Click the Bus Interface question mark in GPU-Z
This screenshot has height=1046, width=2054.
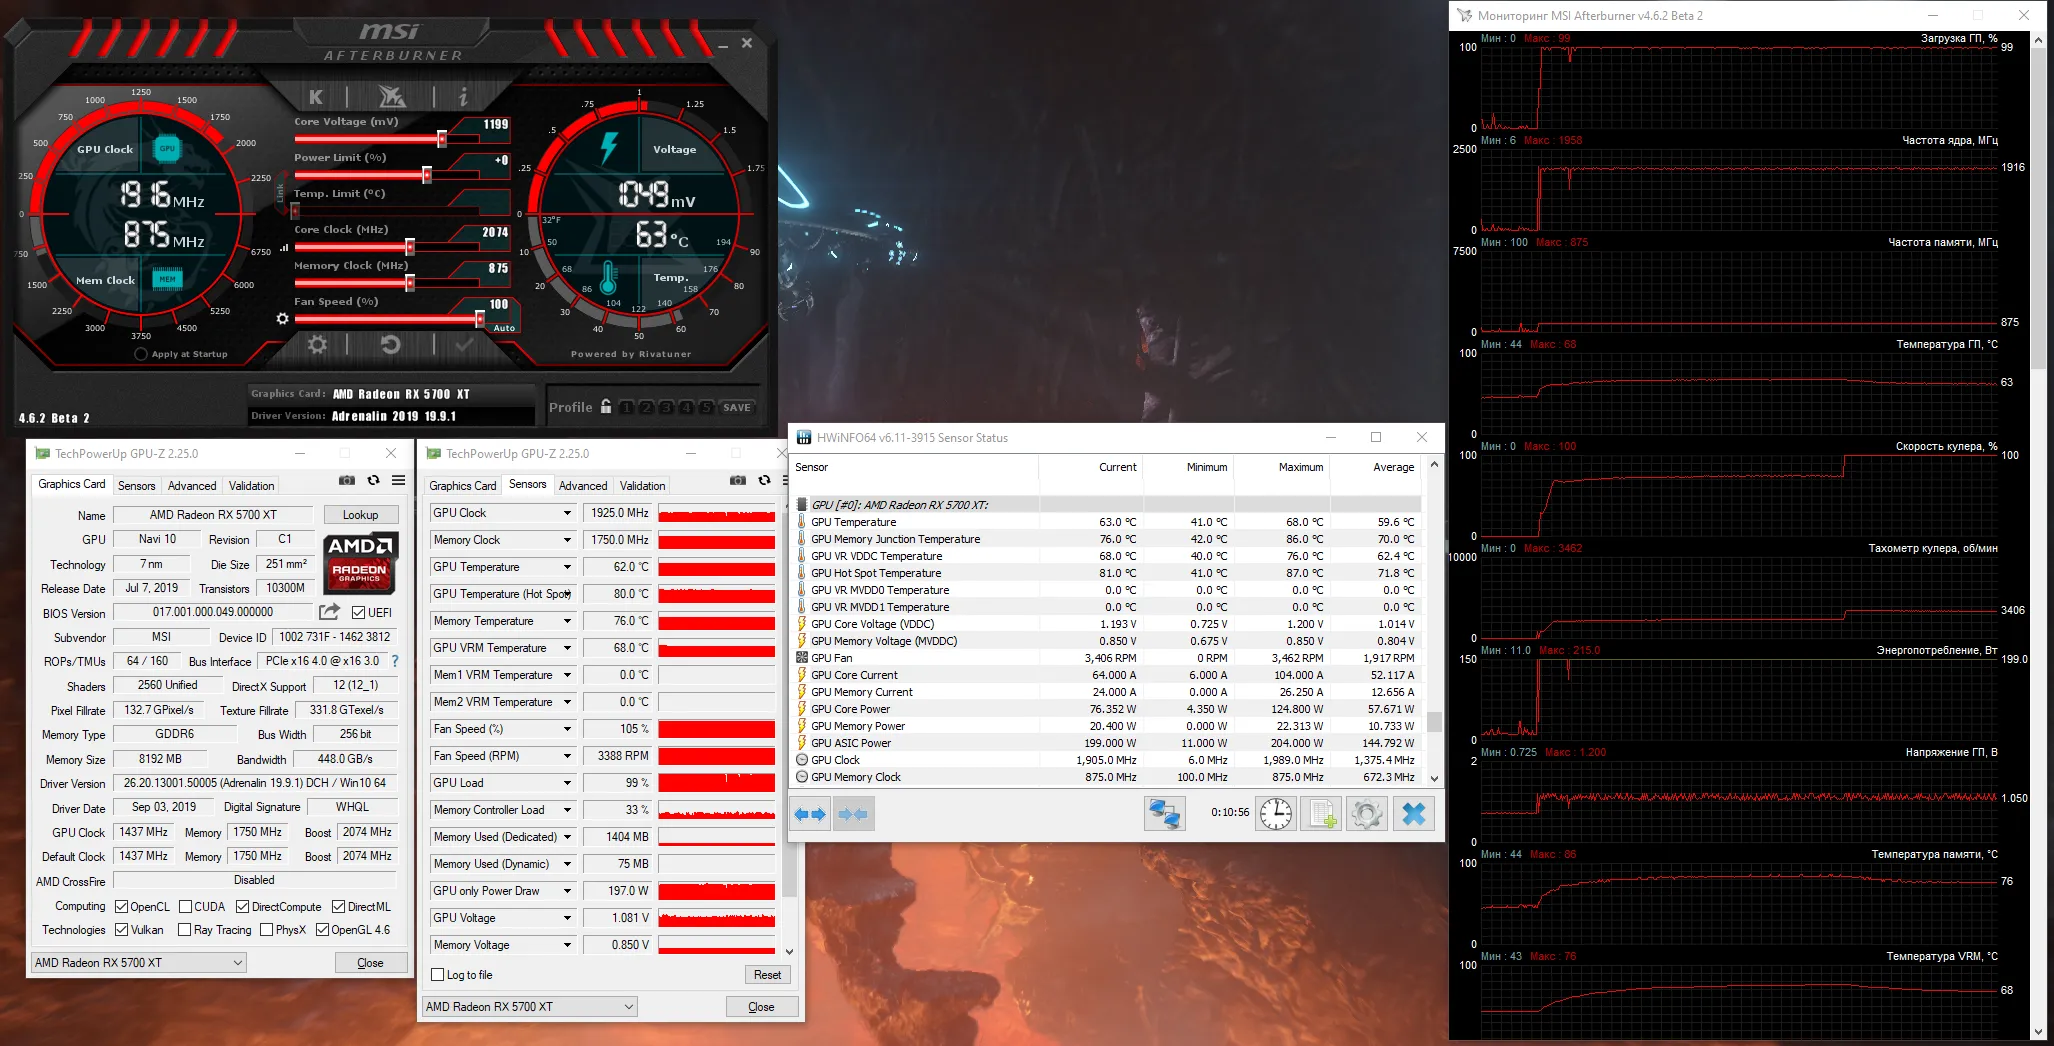pyautogui.click(x=395, y=661)
